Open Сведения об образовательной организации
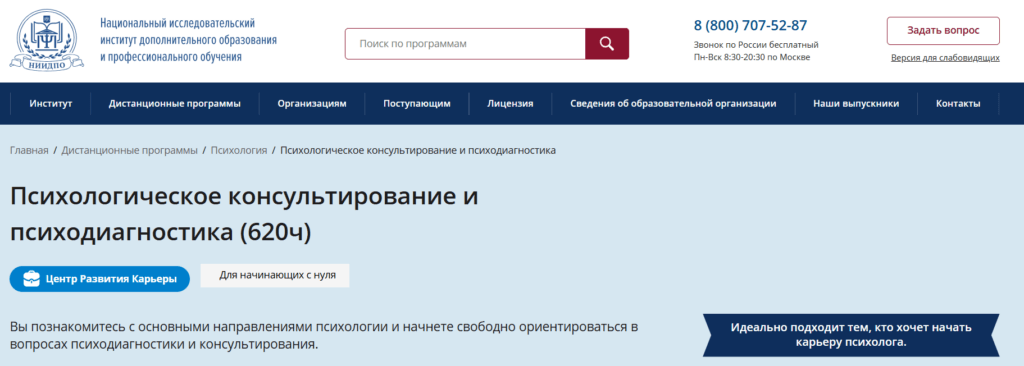1024x366 pixels. (673, 103)
